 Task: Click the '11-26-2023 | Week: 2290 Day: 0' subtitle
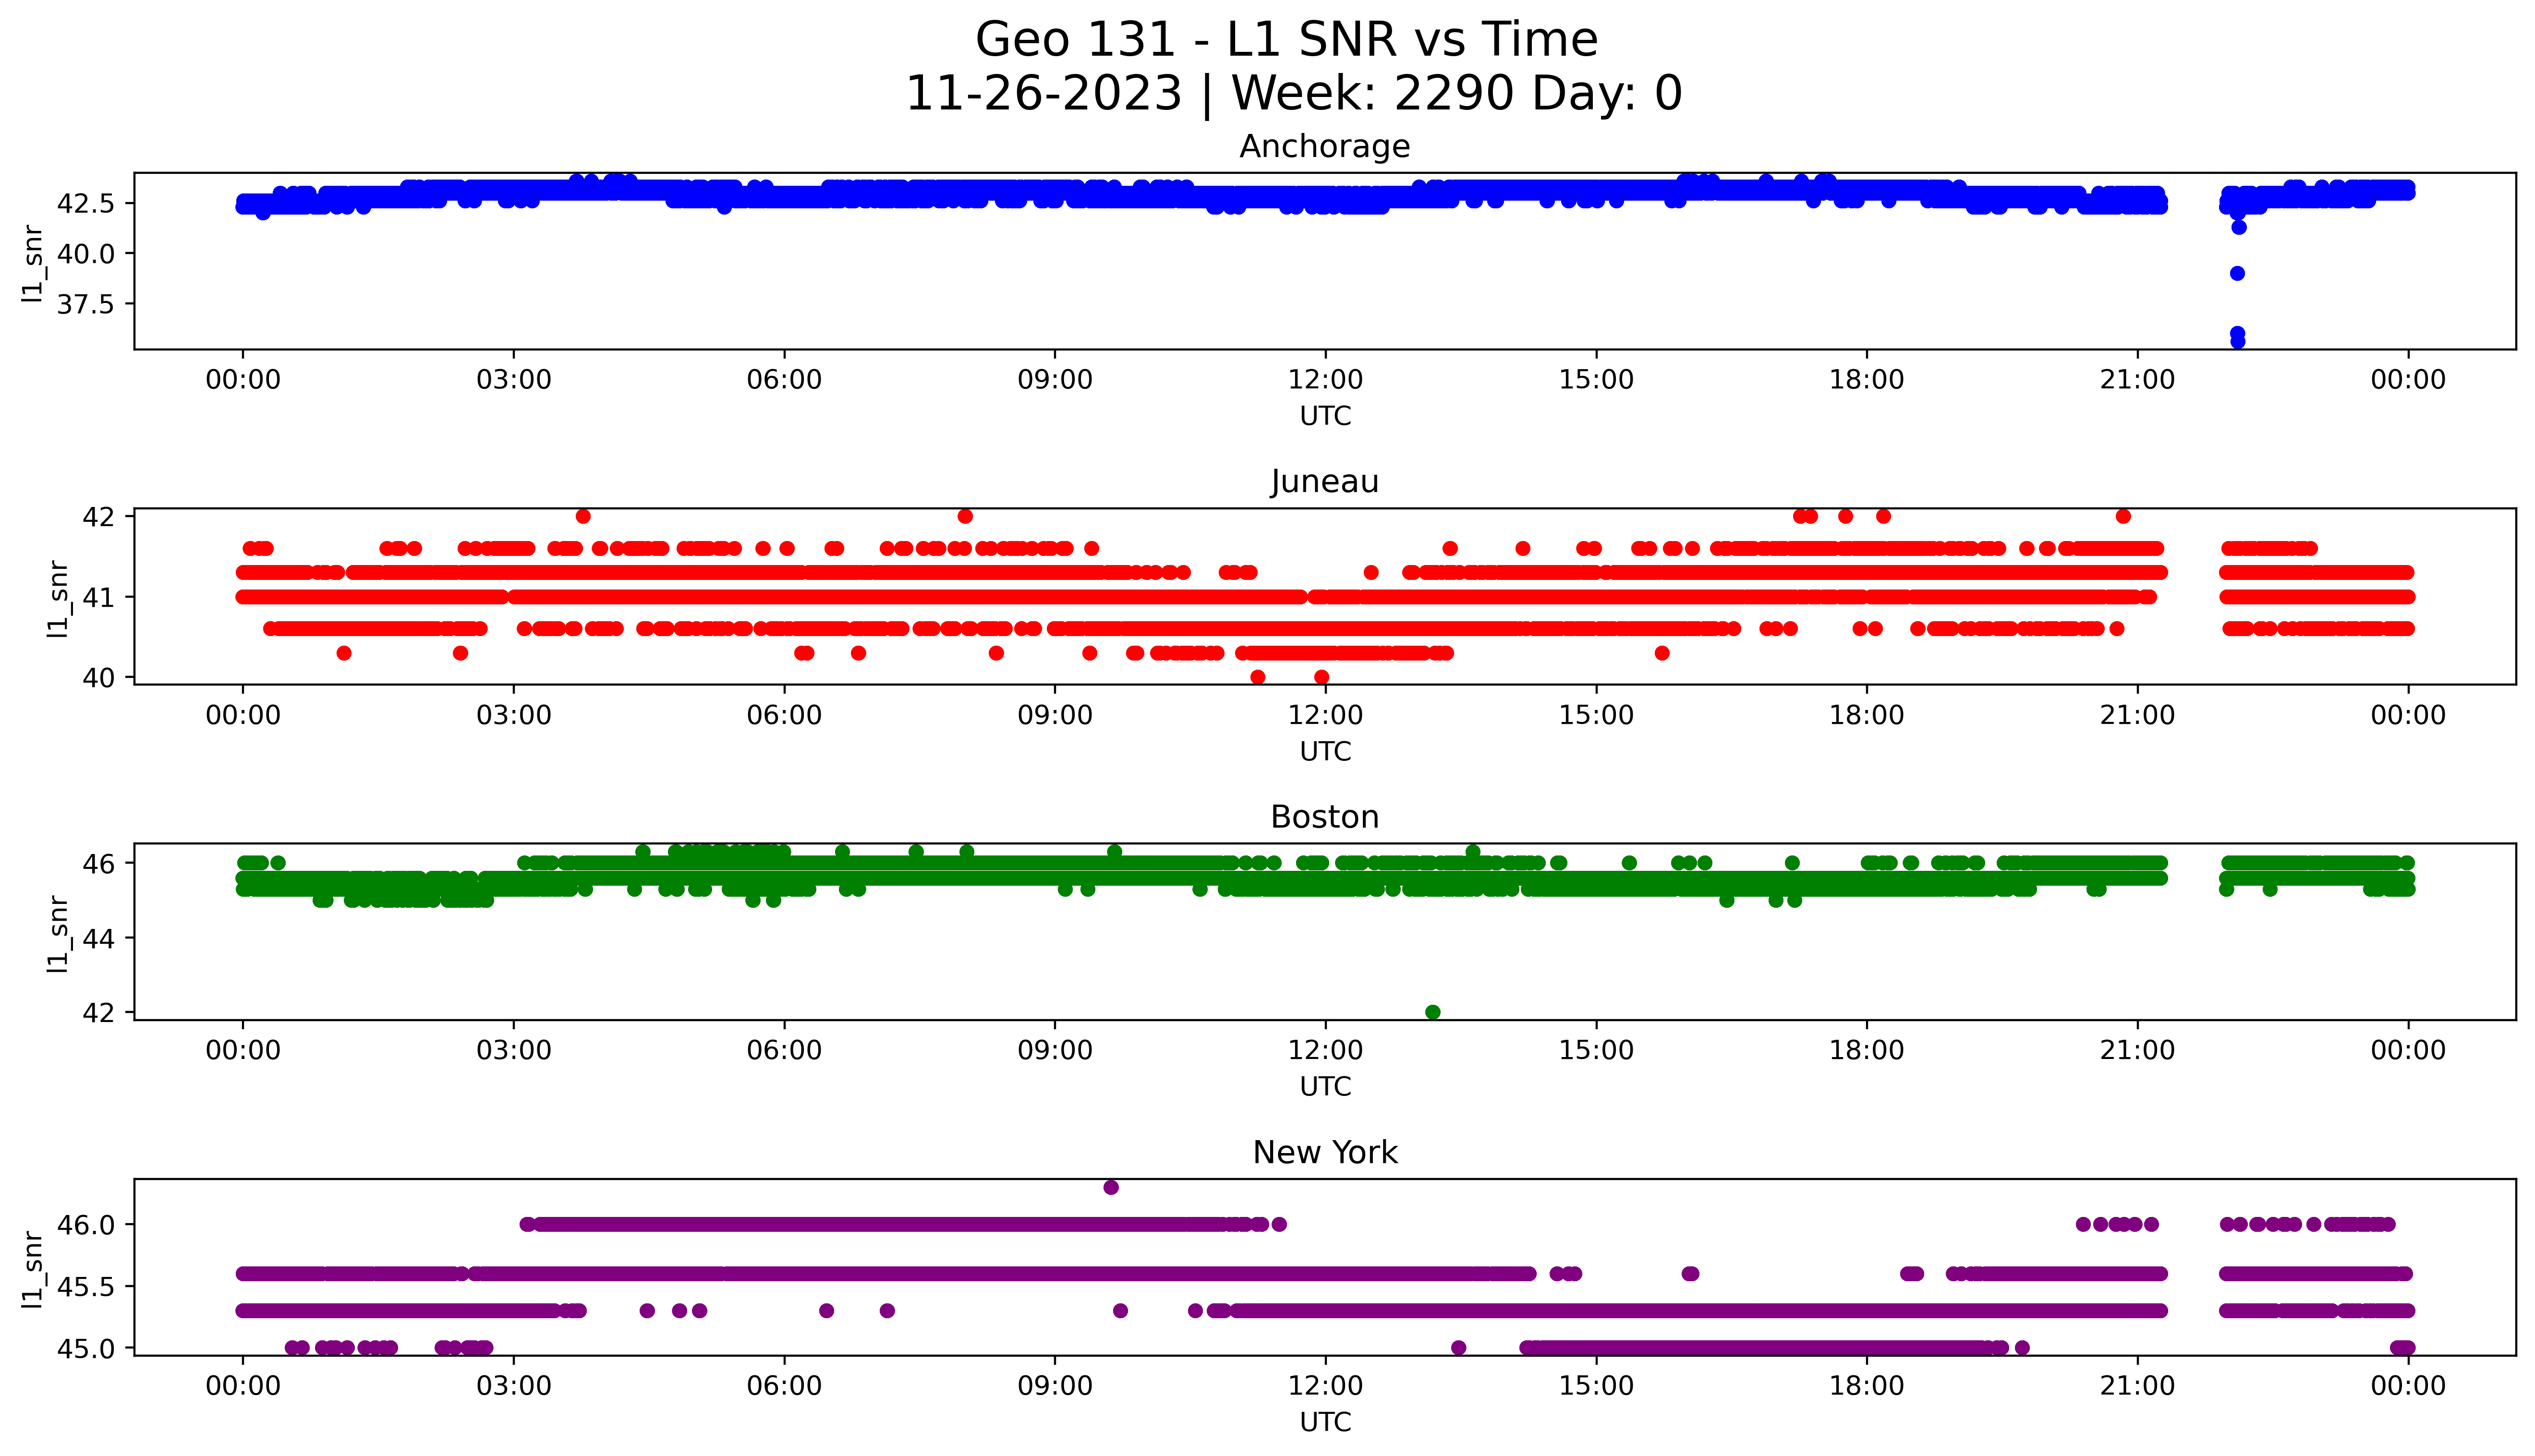click(x=1293, y=94)
